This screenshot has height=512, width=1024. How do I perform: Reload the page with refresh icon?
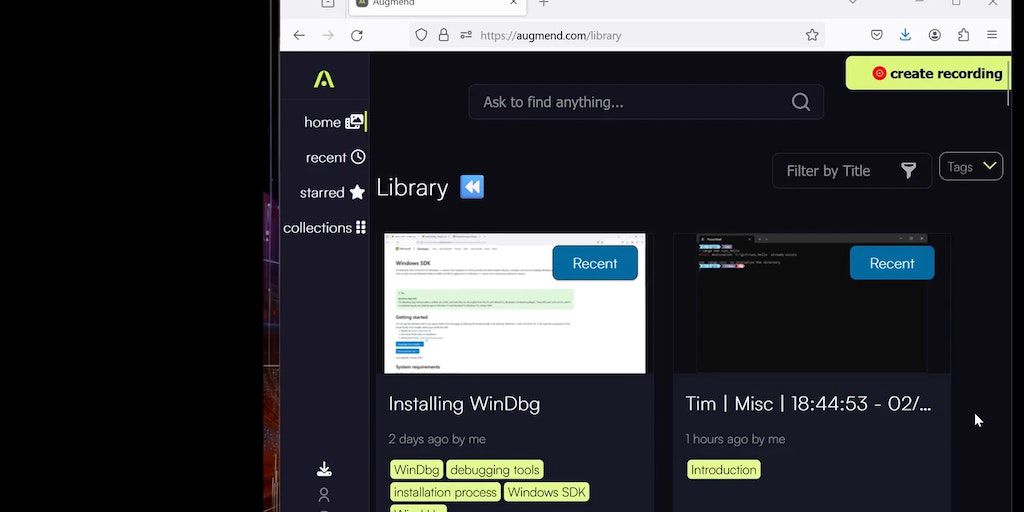(357, 35)
